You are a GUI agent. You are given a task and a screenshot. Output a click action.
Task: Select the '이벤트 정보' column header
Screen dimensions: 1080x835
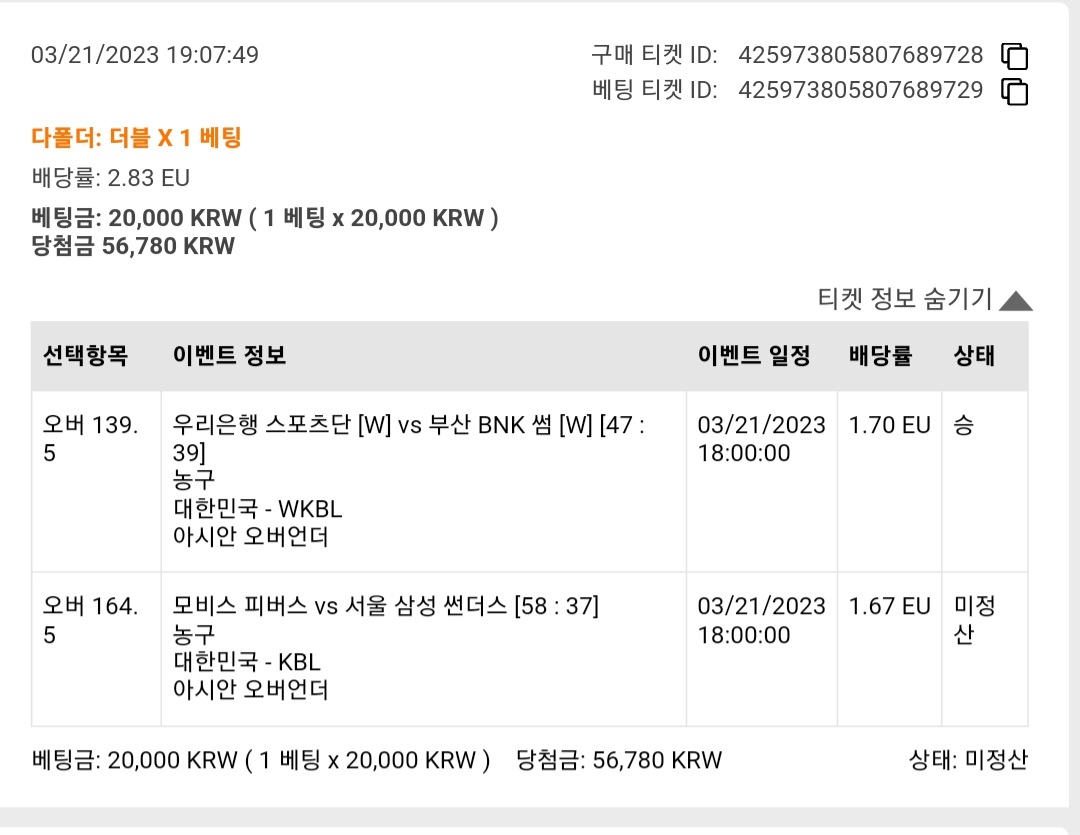pyautogui.click(x=229, y=355)
